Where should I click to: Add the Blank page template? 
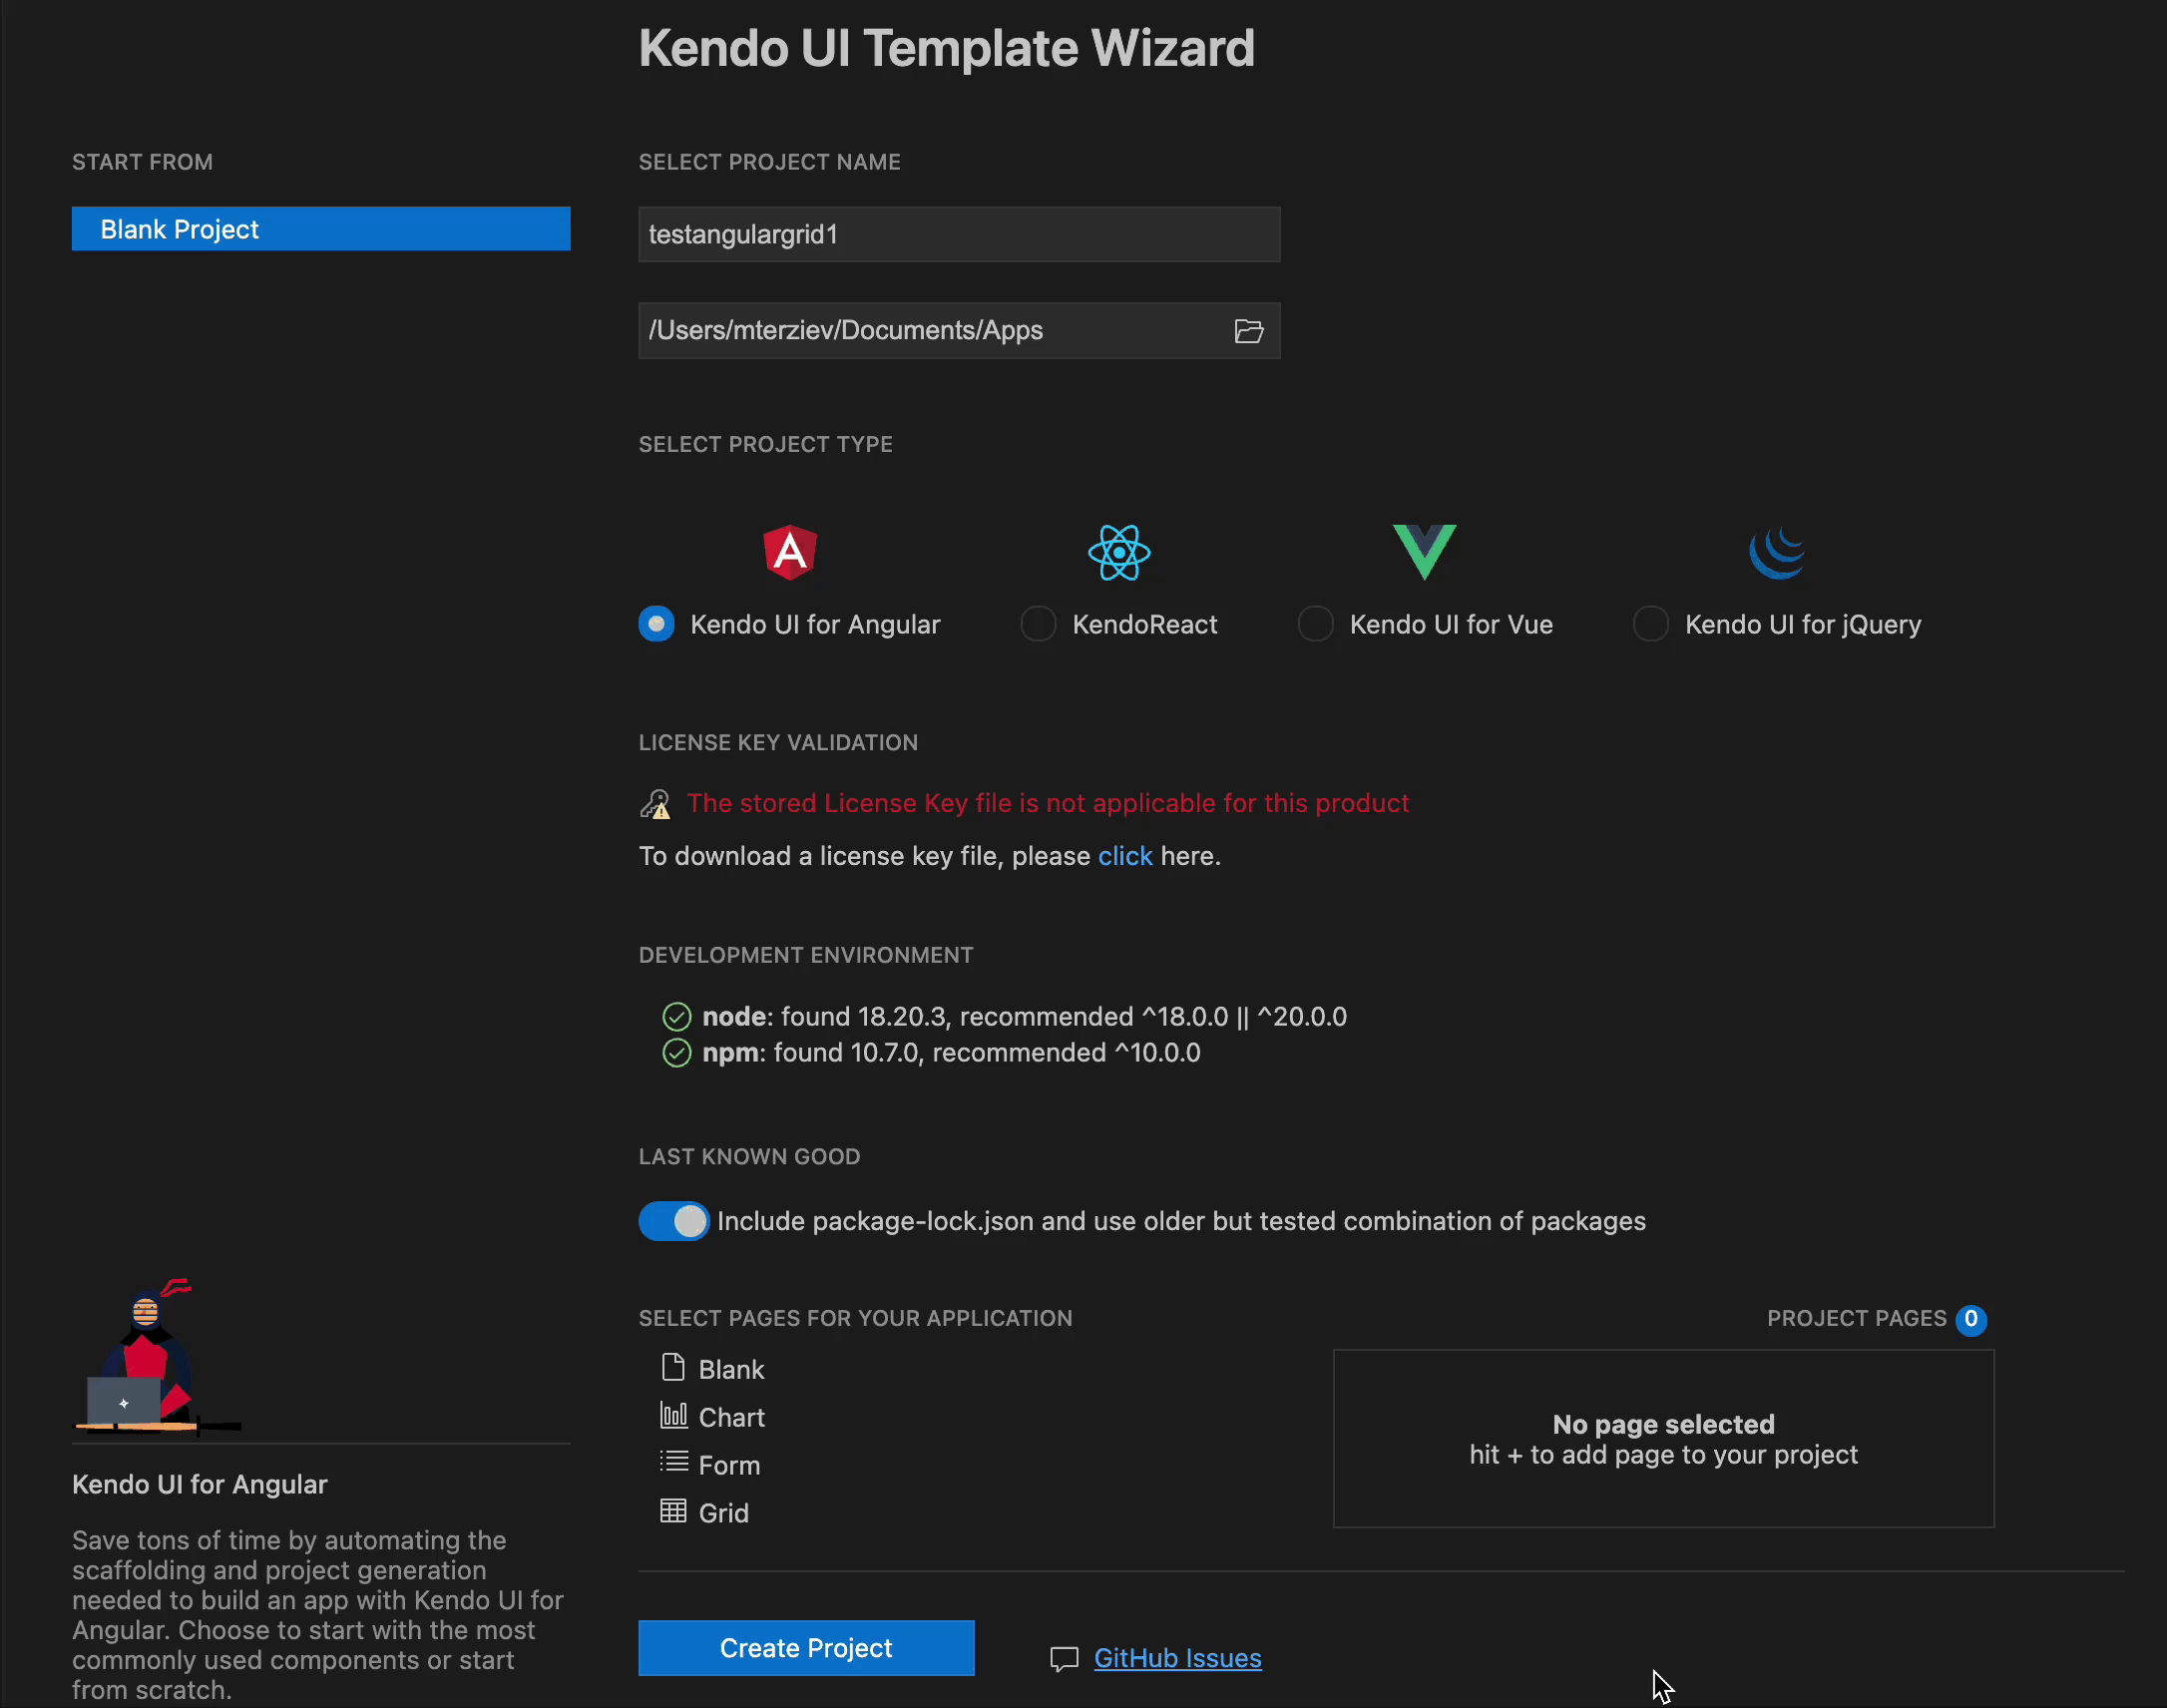712,1369
